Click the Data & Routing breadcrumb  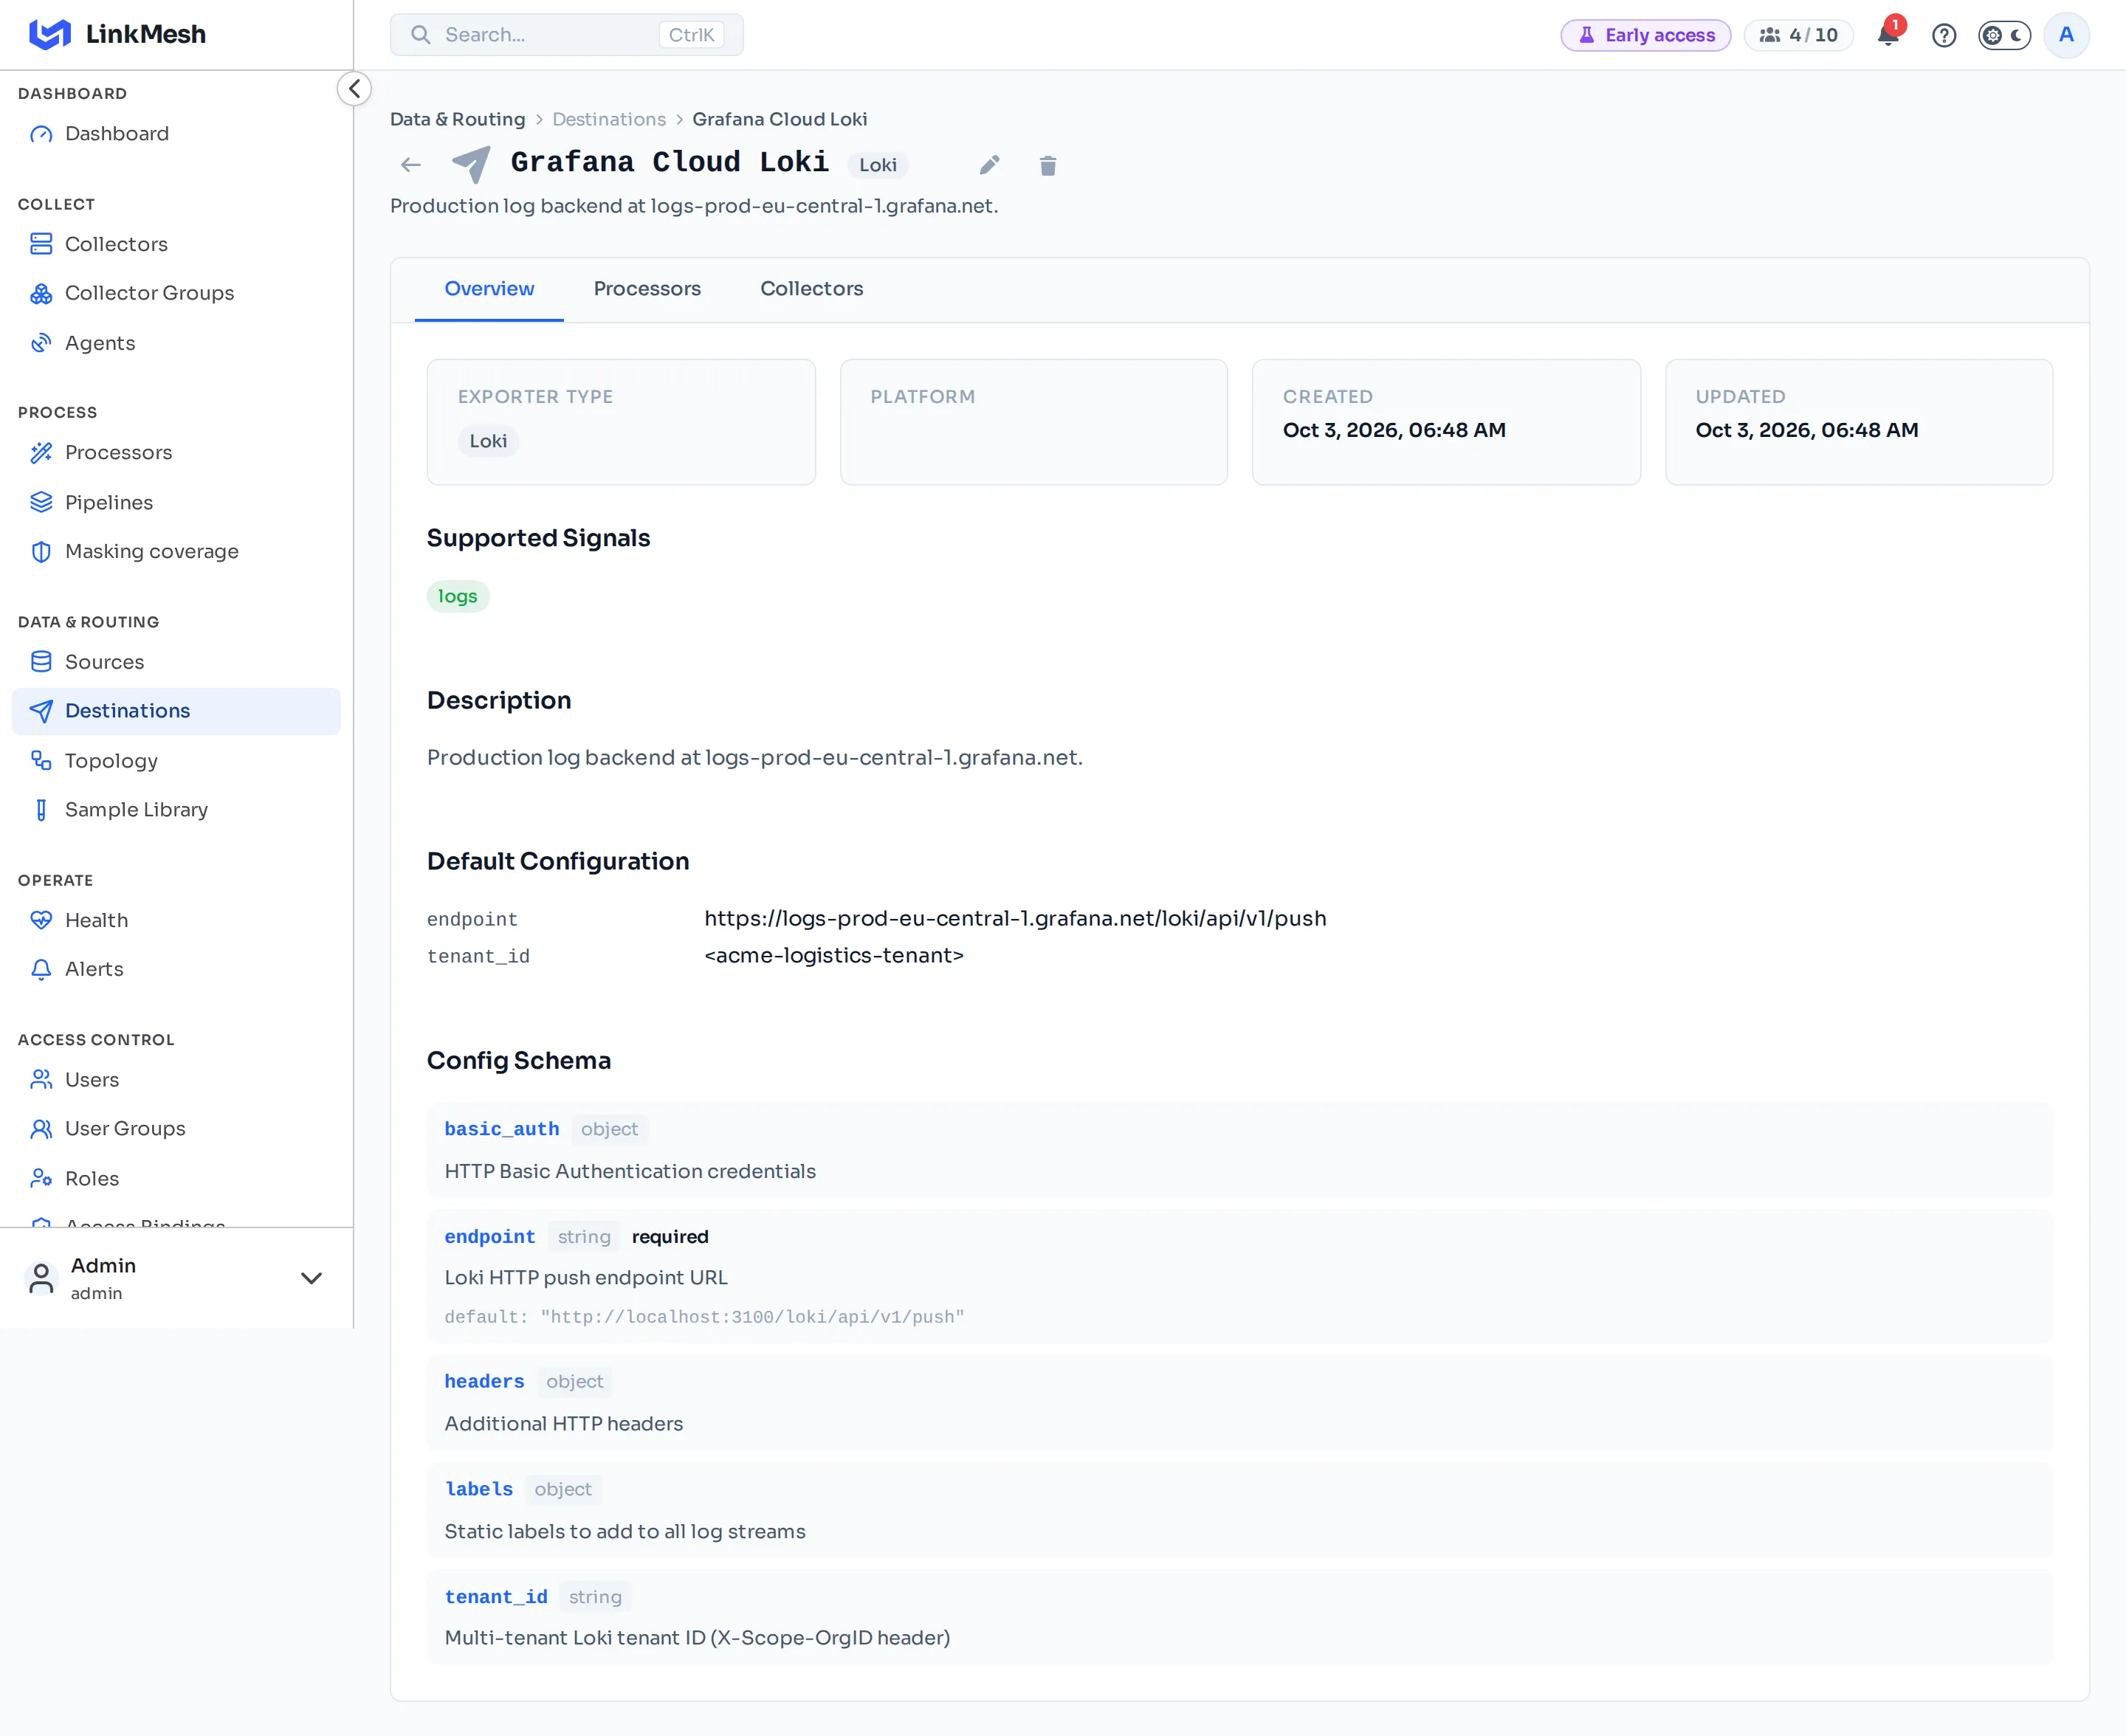[x=457, y=119]
